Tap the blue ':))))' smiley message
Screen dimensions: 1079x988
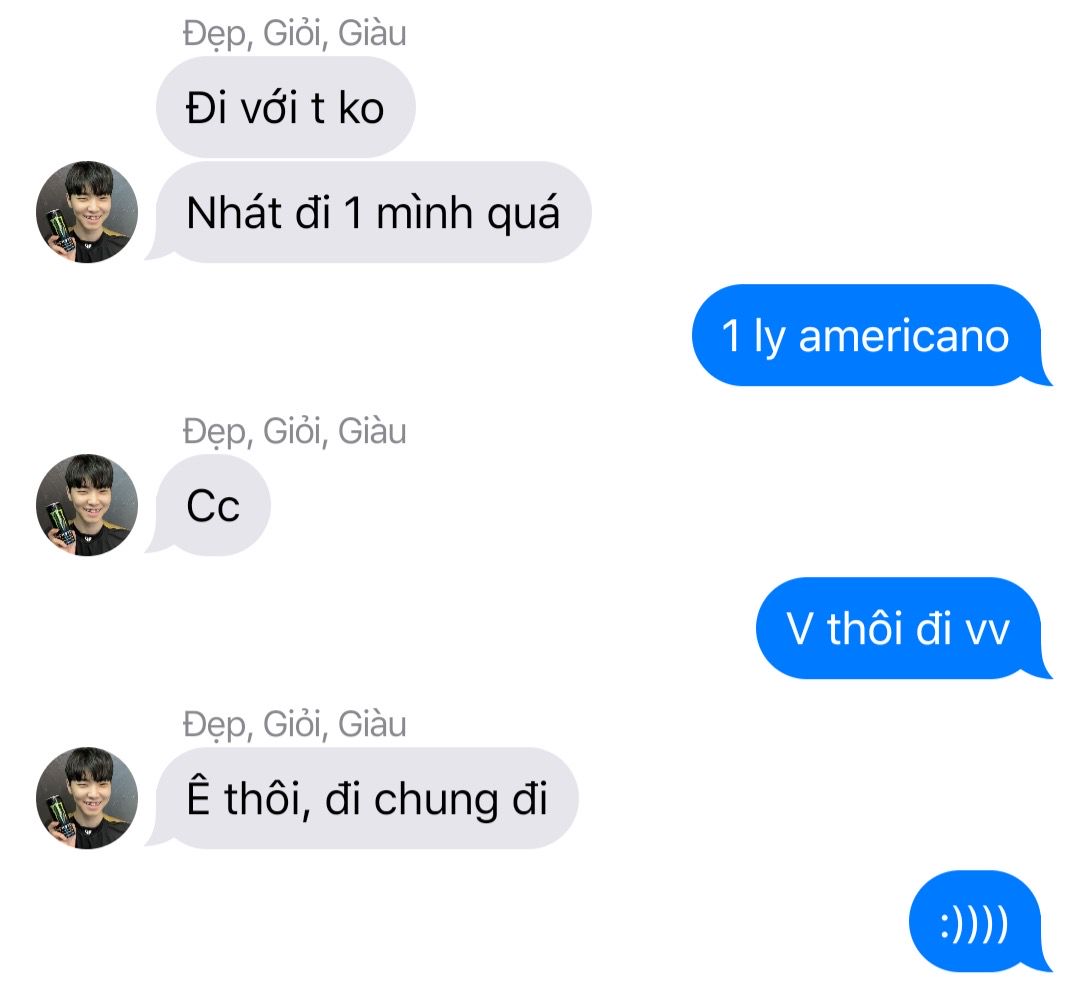coord(981,921)
